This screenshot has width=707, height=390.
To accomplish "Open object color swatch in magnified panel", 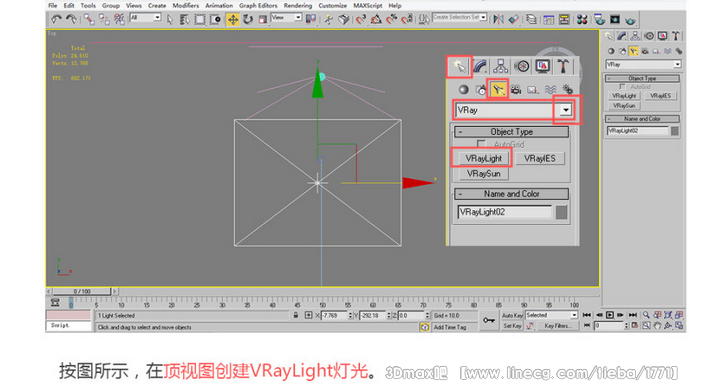I will 561,212.
